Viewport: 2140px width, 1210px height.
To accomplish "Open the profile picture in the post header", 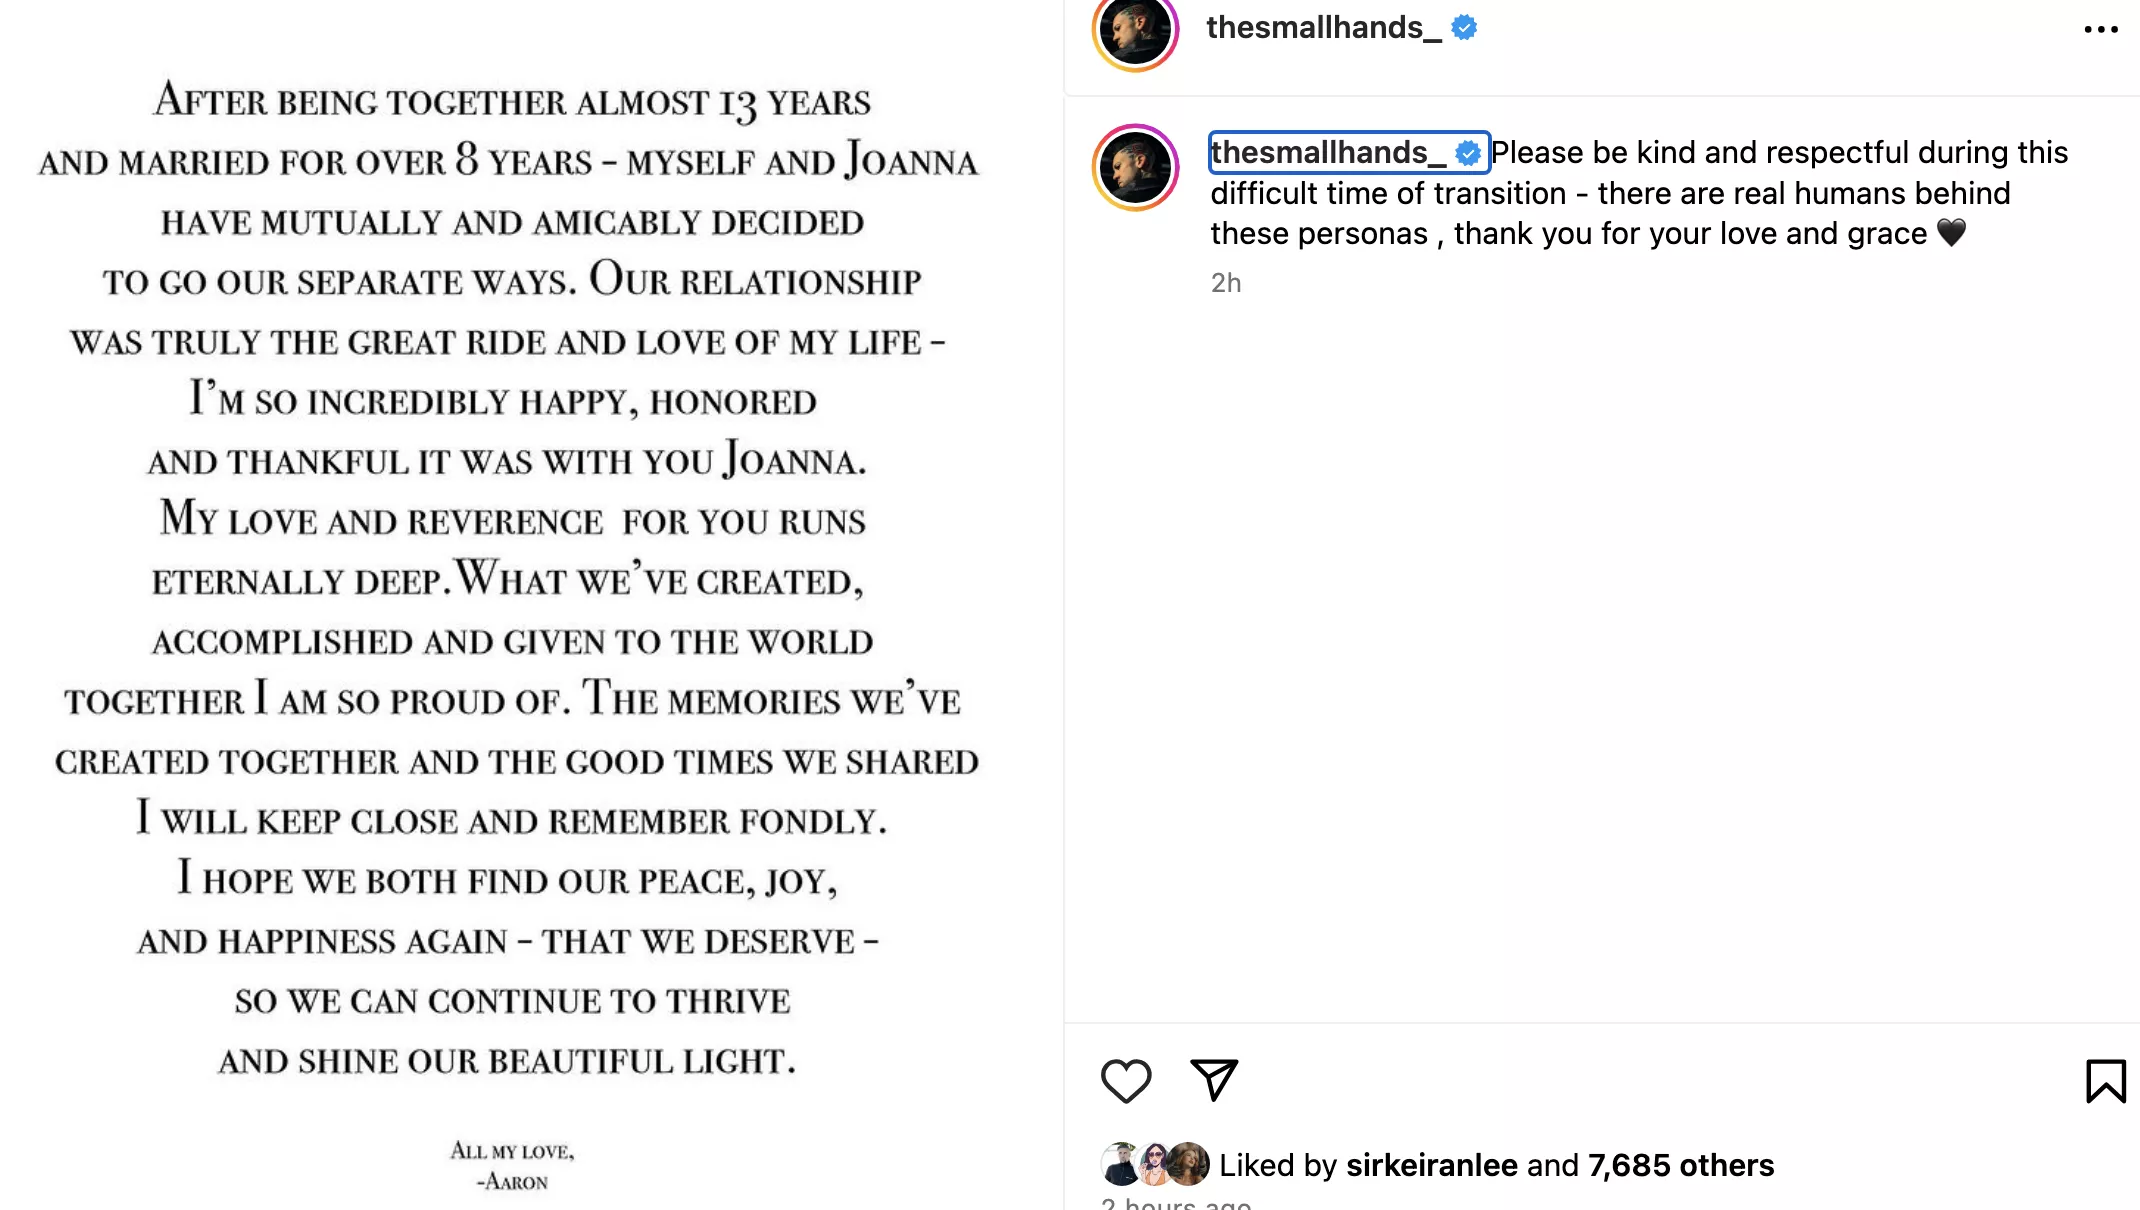I will 1135,30.
